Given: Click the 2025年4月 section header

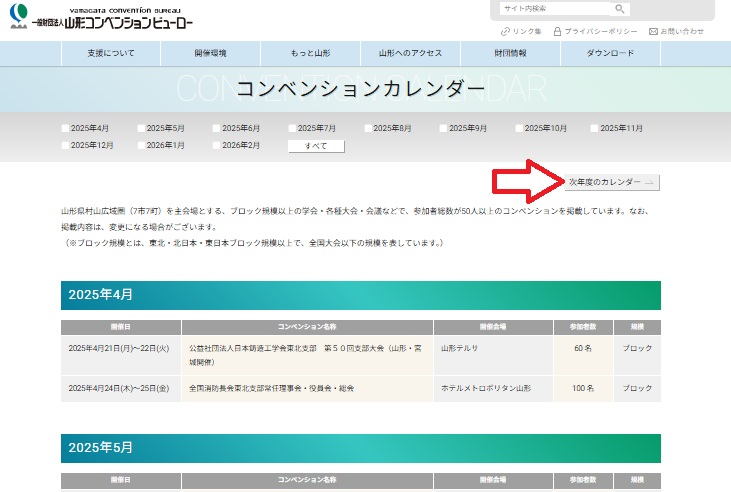Looking at the screenshot, I should 360,295.
